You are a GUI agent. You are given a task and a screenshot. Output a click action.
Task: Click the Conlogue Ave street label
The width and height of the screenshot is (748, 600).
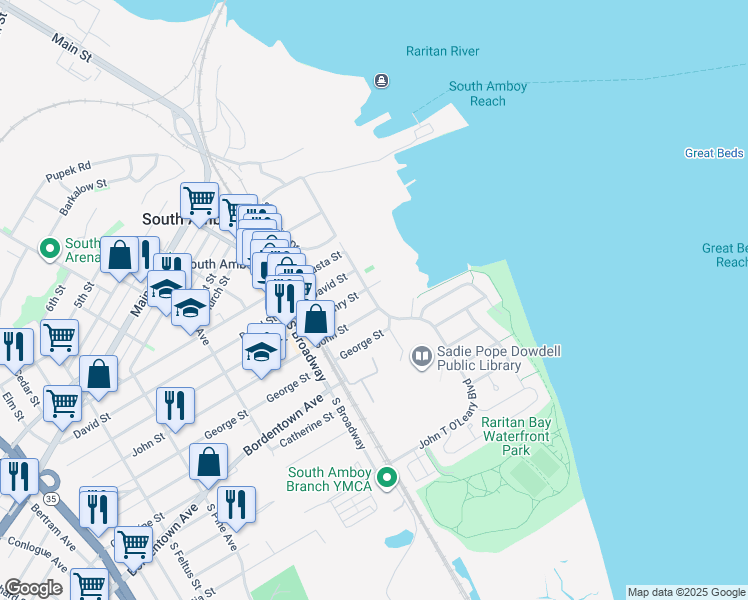38,554
